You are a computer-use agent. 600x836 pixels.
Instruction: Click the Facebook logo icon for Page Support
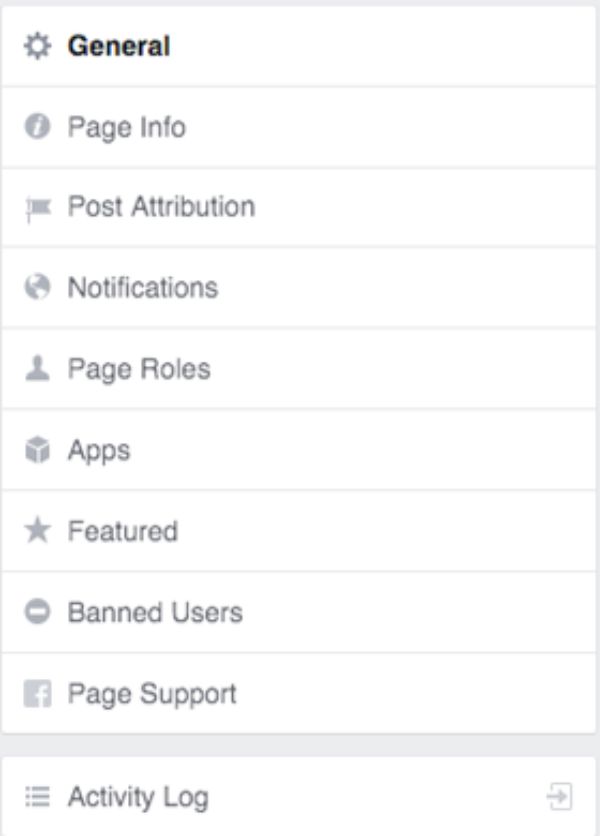[x=37, y=694]
